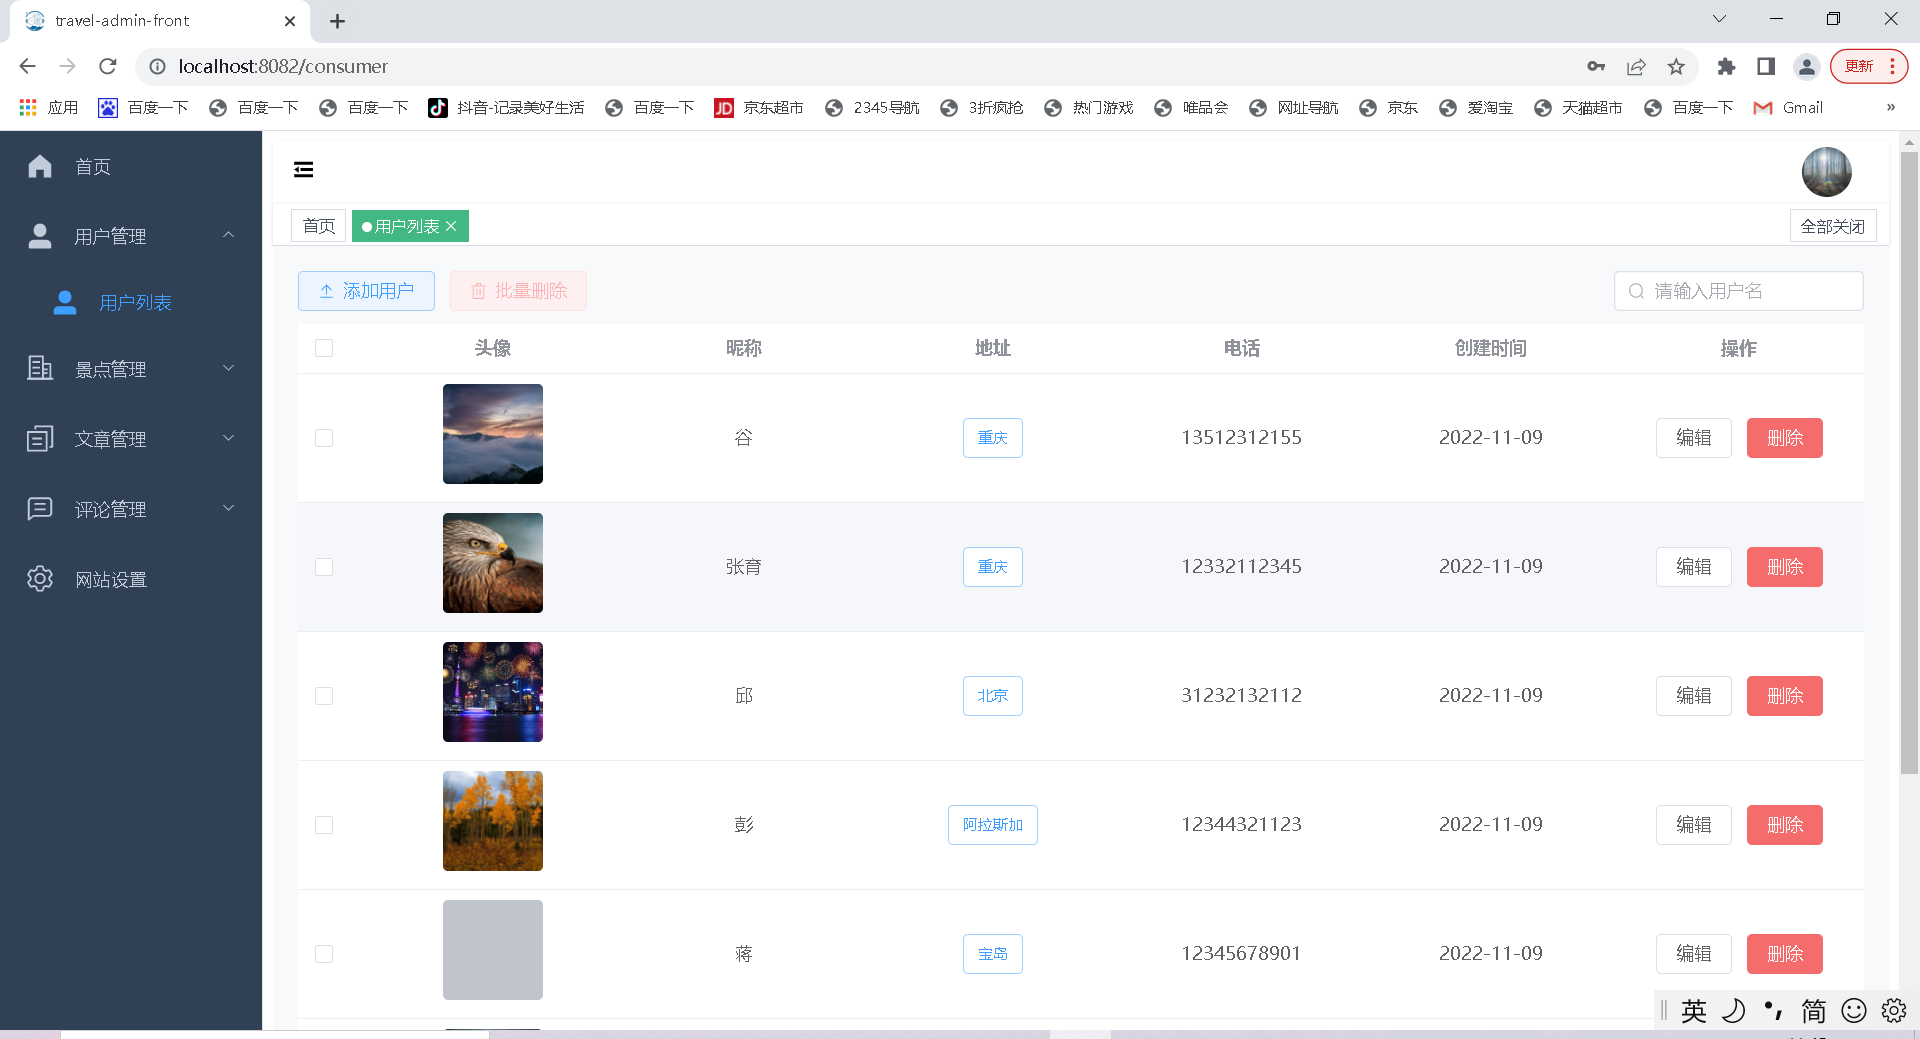Open the Gmail bookmark
The height and width of the screenshot is (1039, 1920).
tap(1788, 107)
